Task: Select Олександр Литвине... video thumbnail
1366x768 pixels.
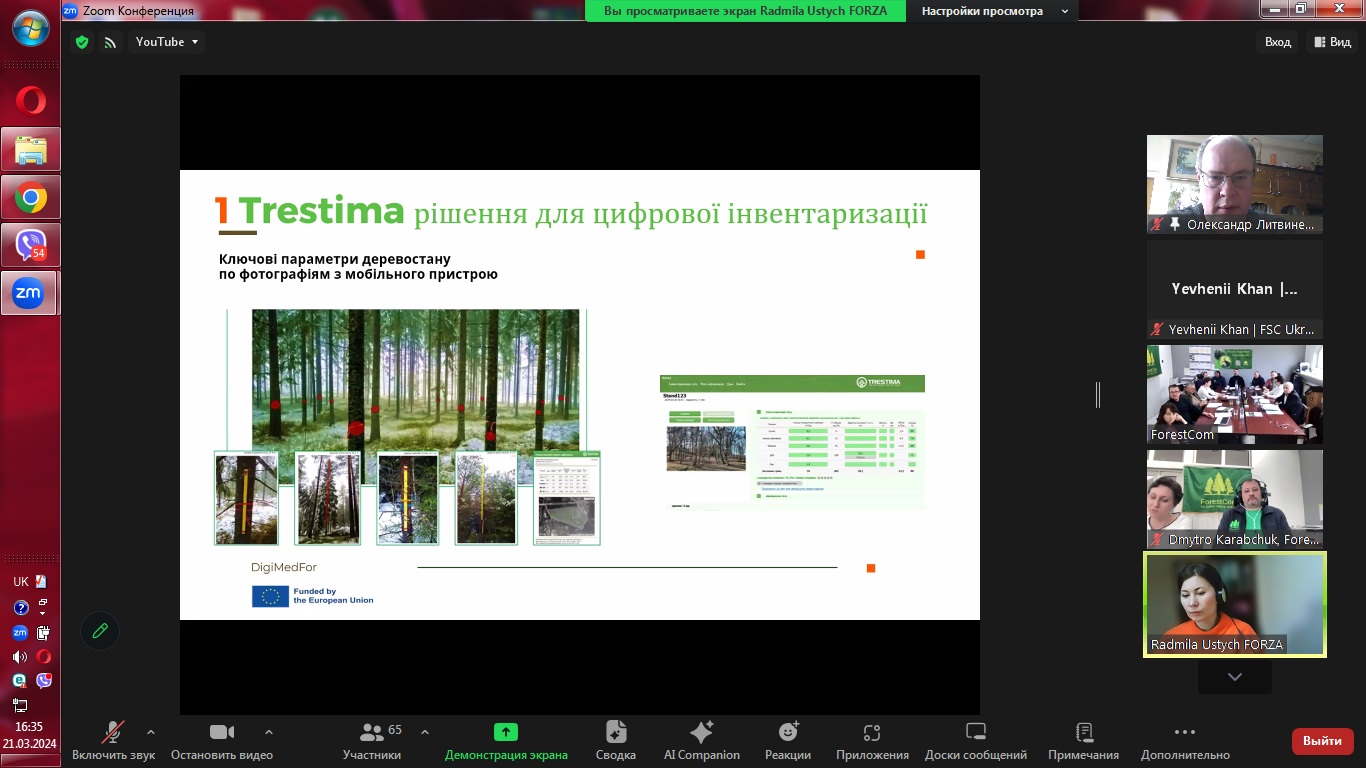Action: 1235,185
